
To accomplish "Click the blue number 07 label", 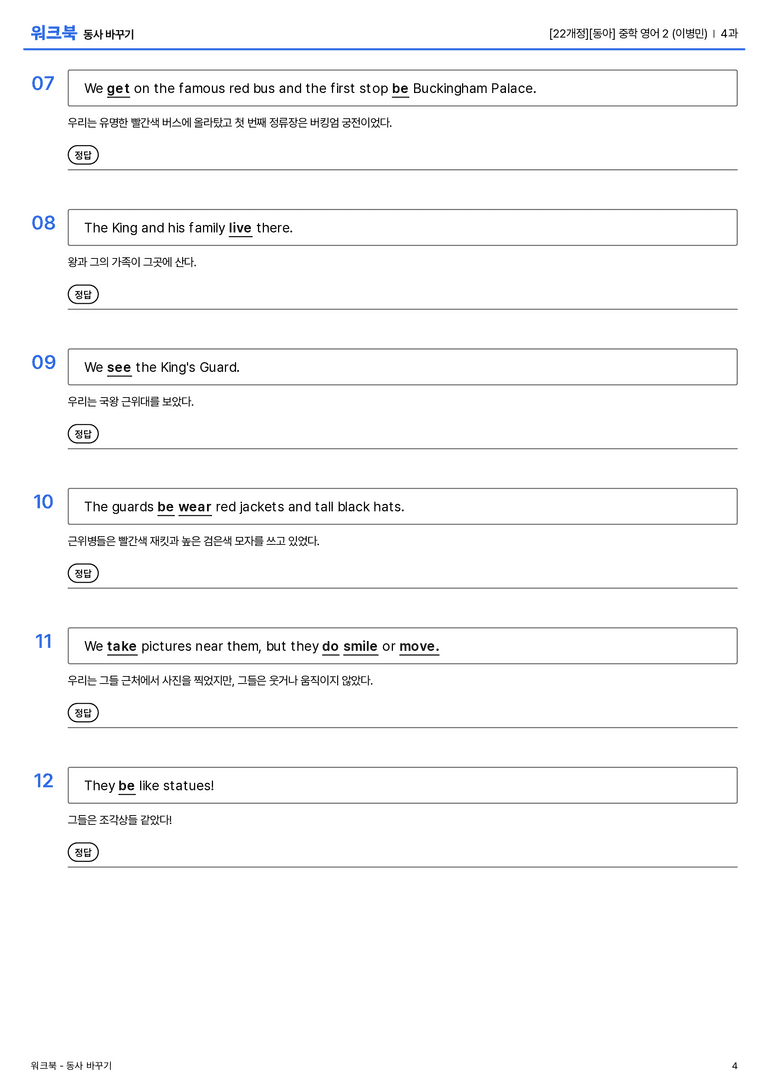I will click(43, 83).
